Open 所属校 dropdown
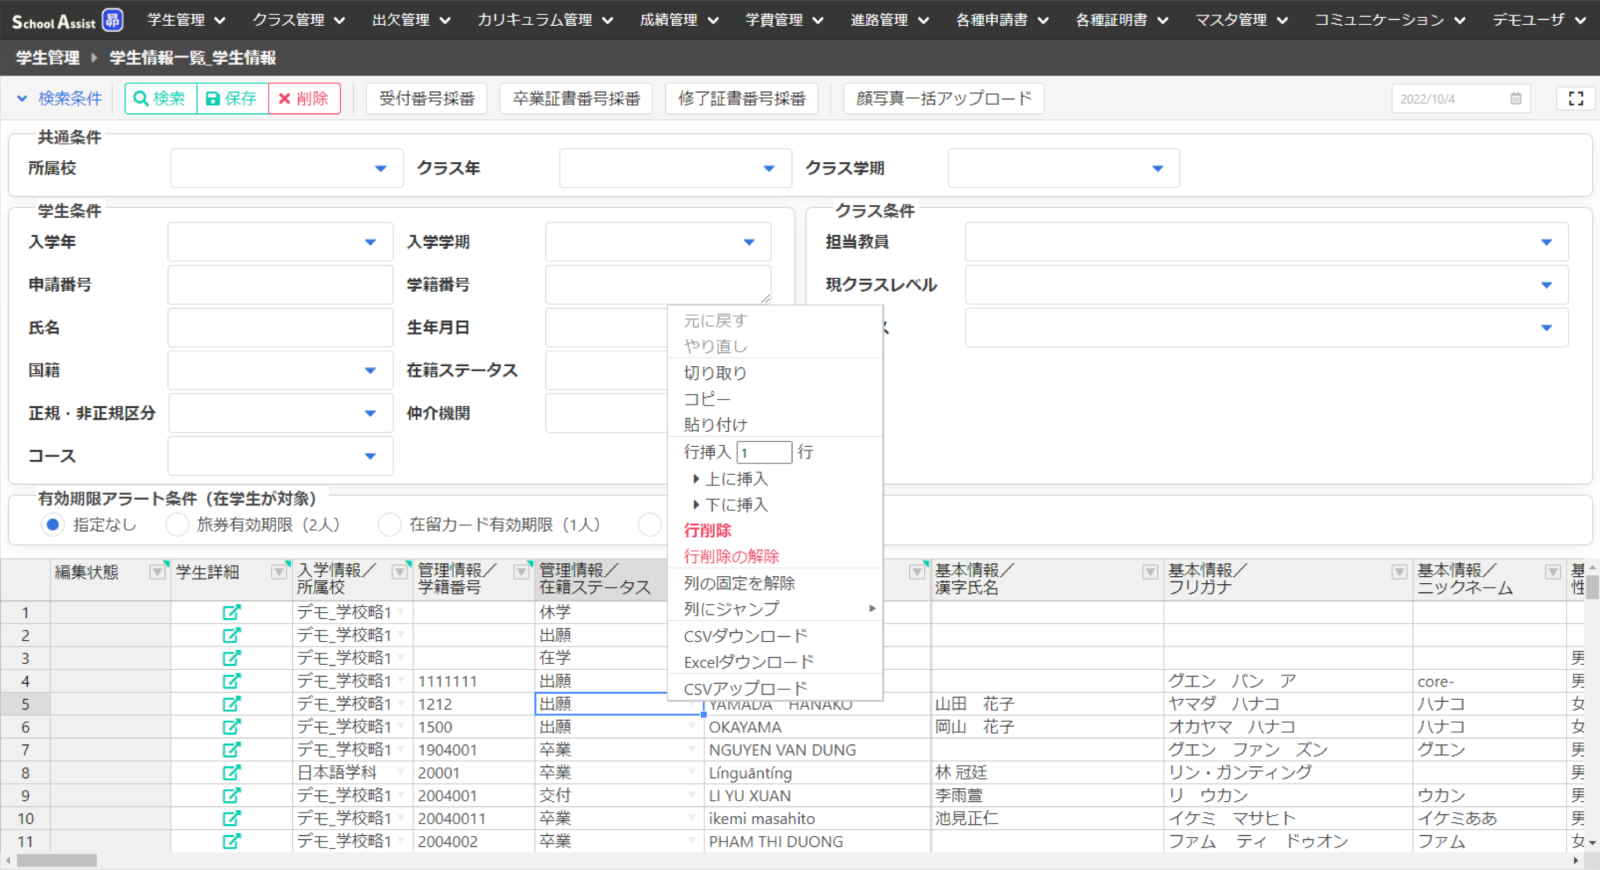 pyautogui.click(x=286, y=168)
